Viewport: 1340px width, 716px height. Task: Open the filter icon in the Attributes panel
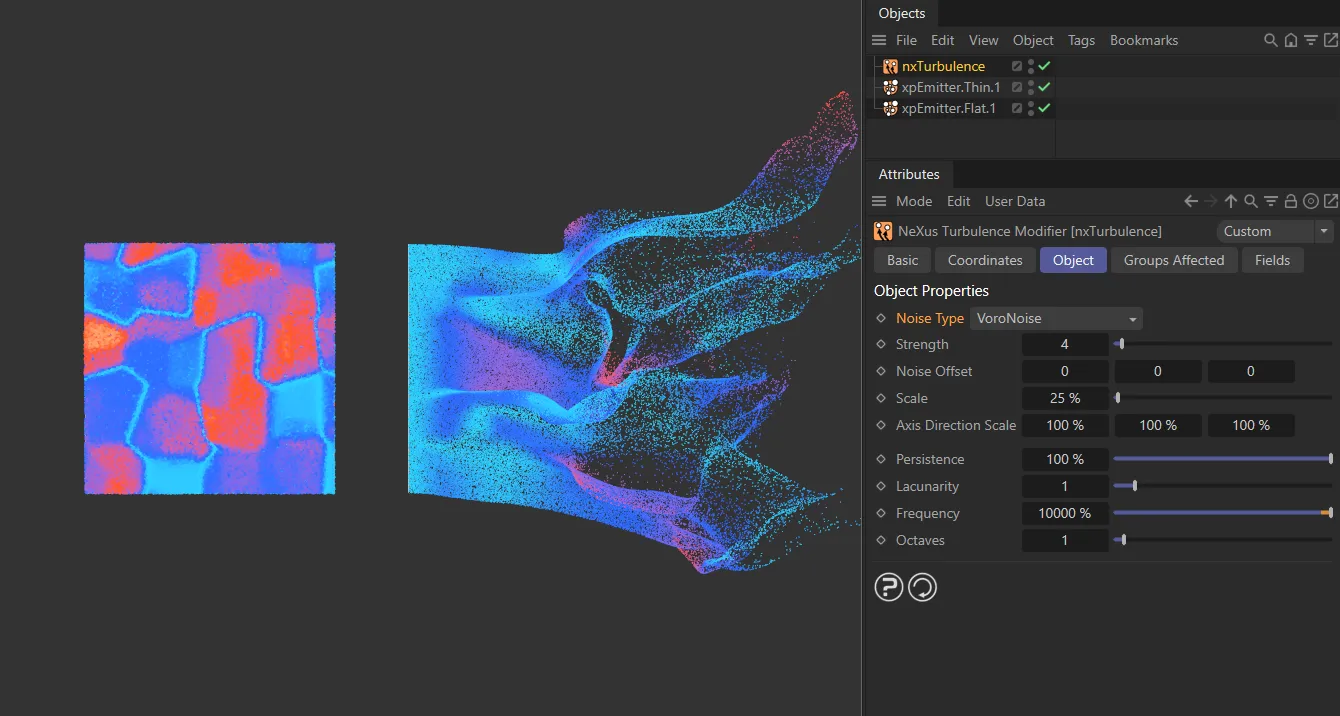pos(1271,201)
